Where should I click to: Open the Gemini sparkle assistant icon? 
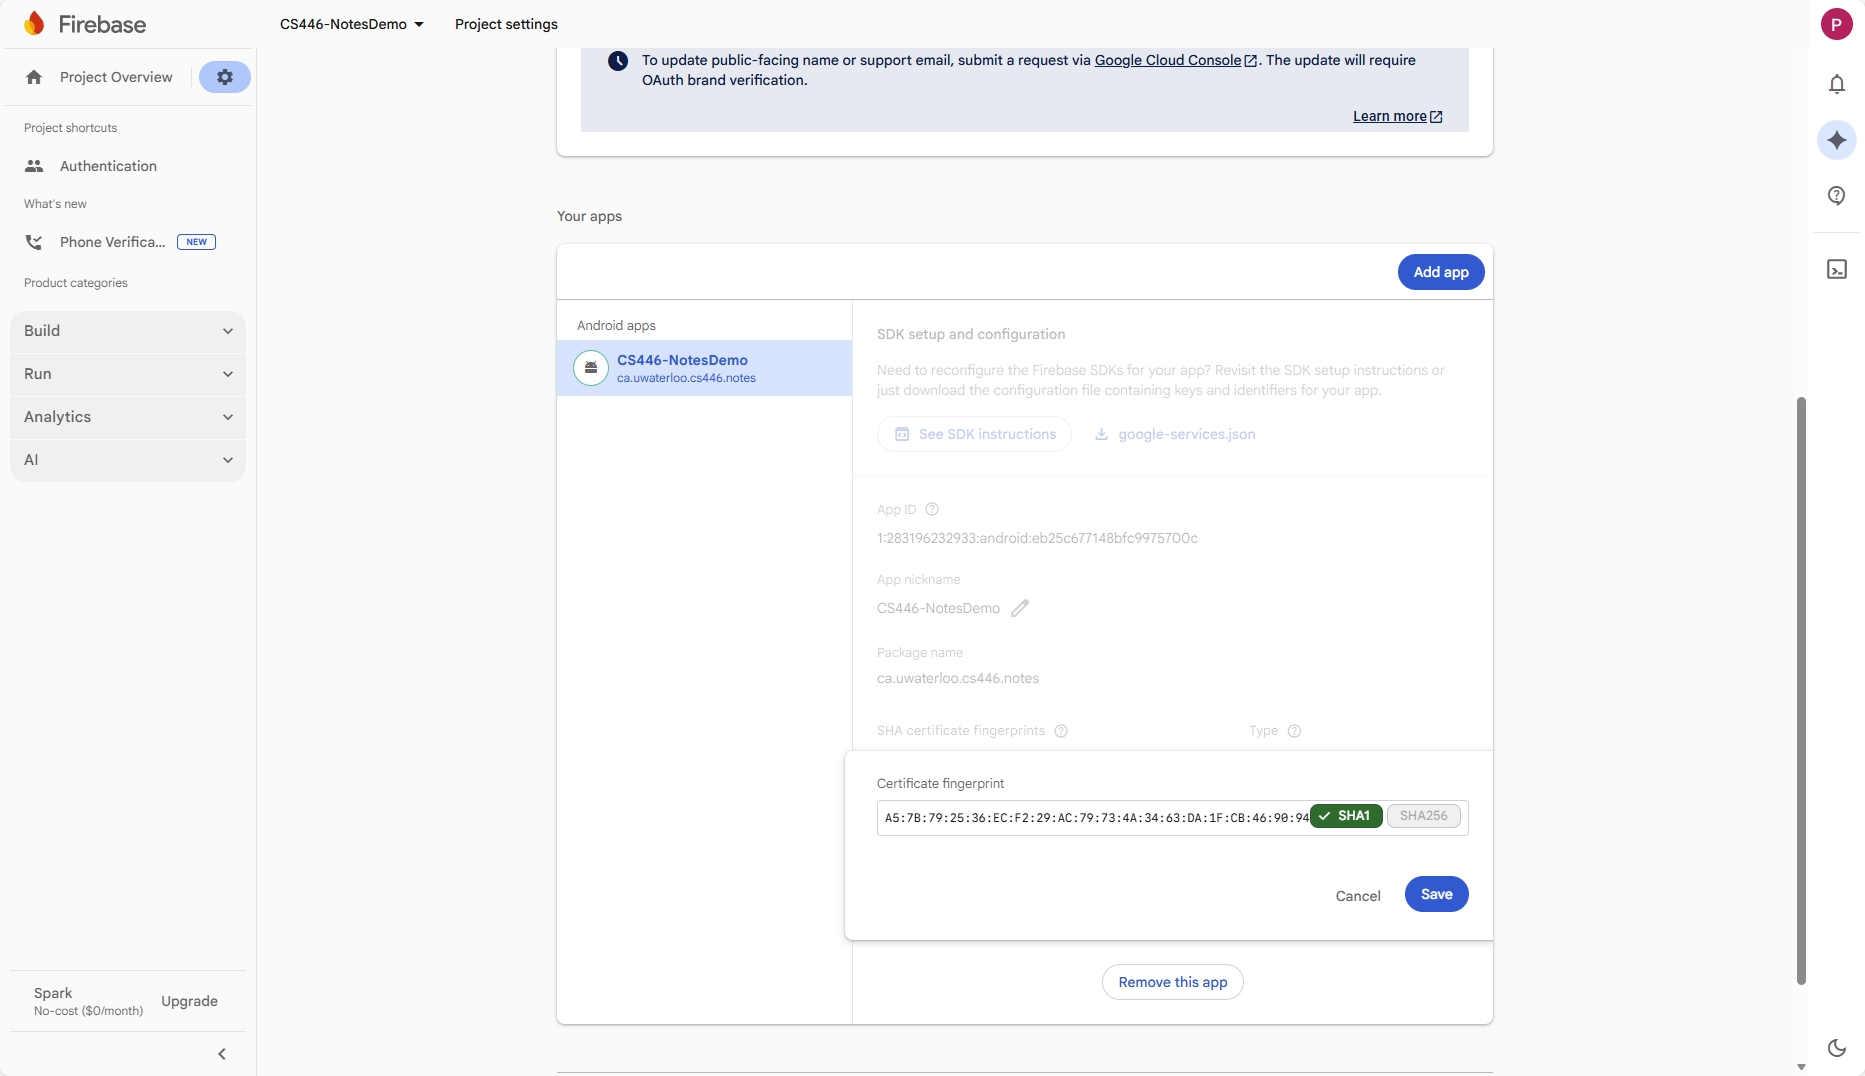tap(1836, 140)
